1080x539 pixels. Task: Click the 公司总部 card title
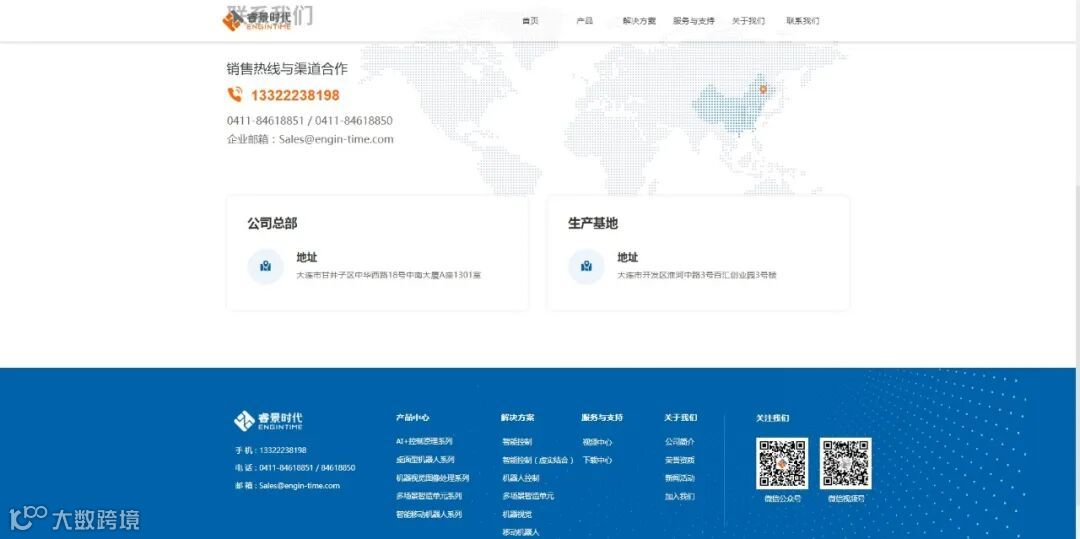click(x=272, y=224)
